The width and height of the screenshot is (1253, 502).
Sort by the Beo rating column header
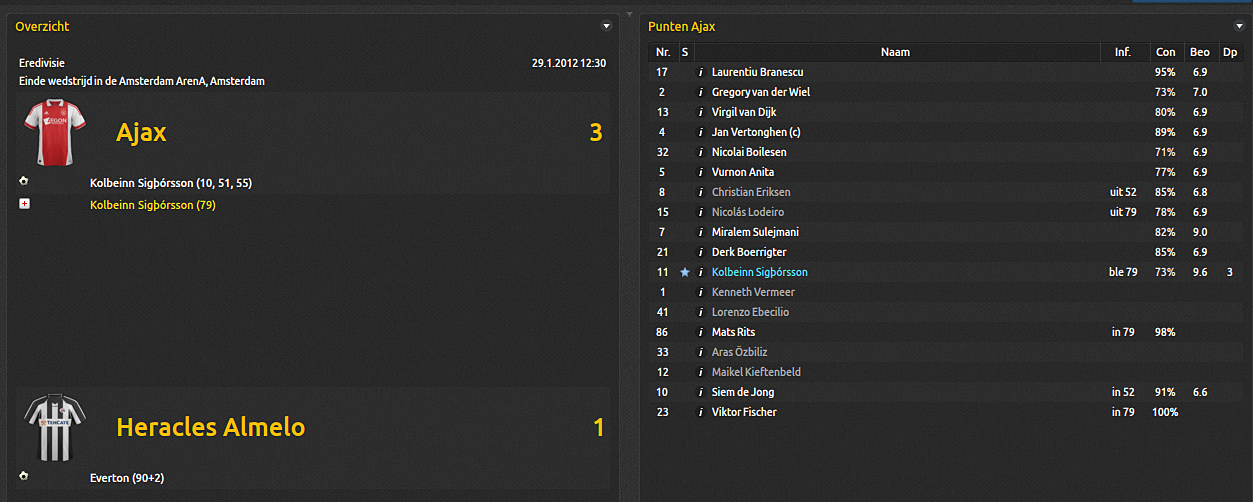tap(1199, 52)
